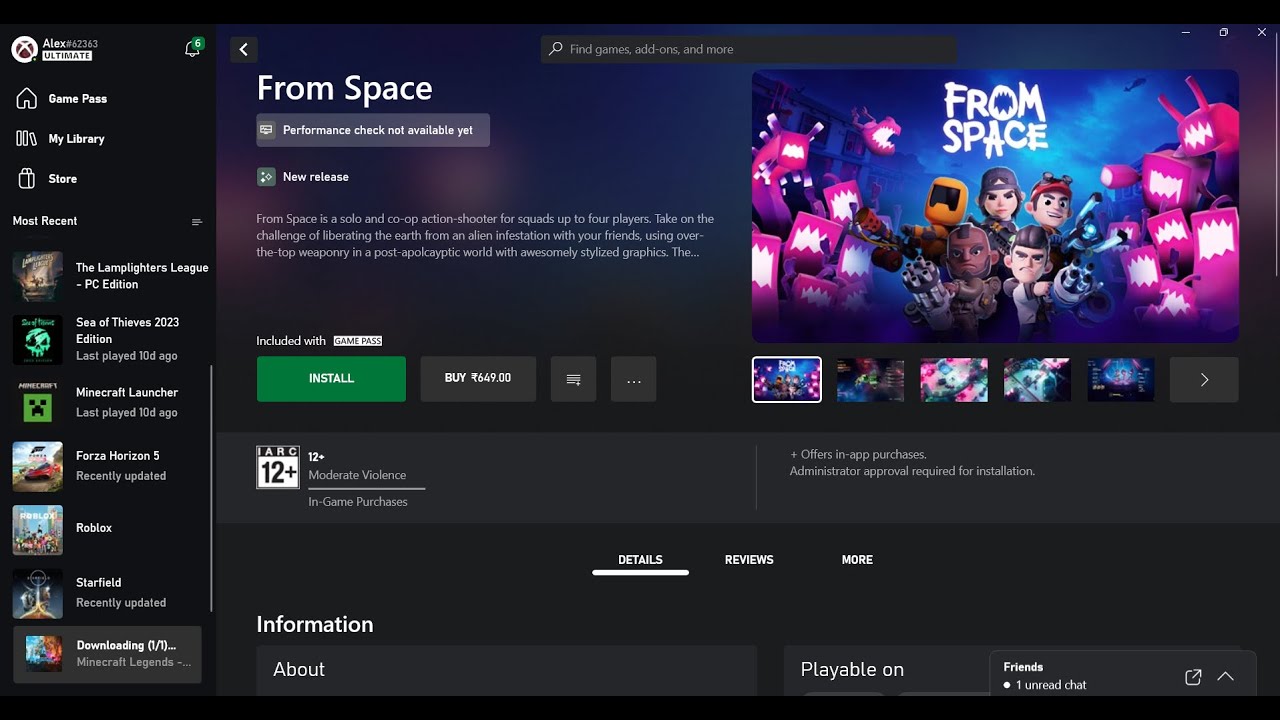Open Minecraft Launcher from recent list

point(109,402)
